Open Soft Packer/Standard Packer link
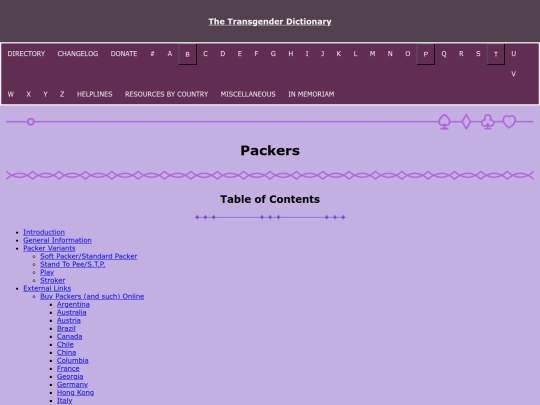 coord(89,256)
